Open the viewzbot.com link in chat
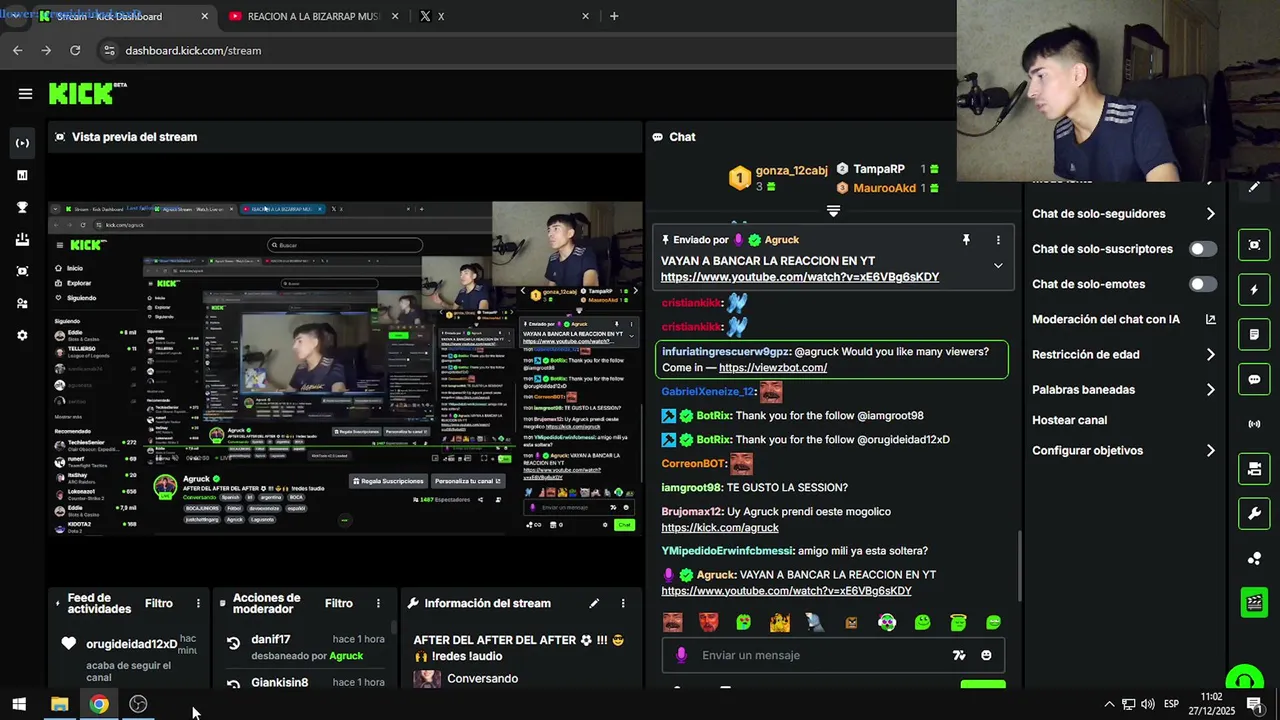The image size is (1280, 720). click(x=773, y=368)
